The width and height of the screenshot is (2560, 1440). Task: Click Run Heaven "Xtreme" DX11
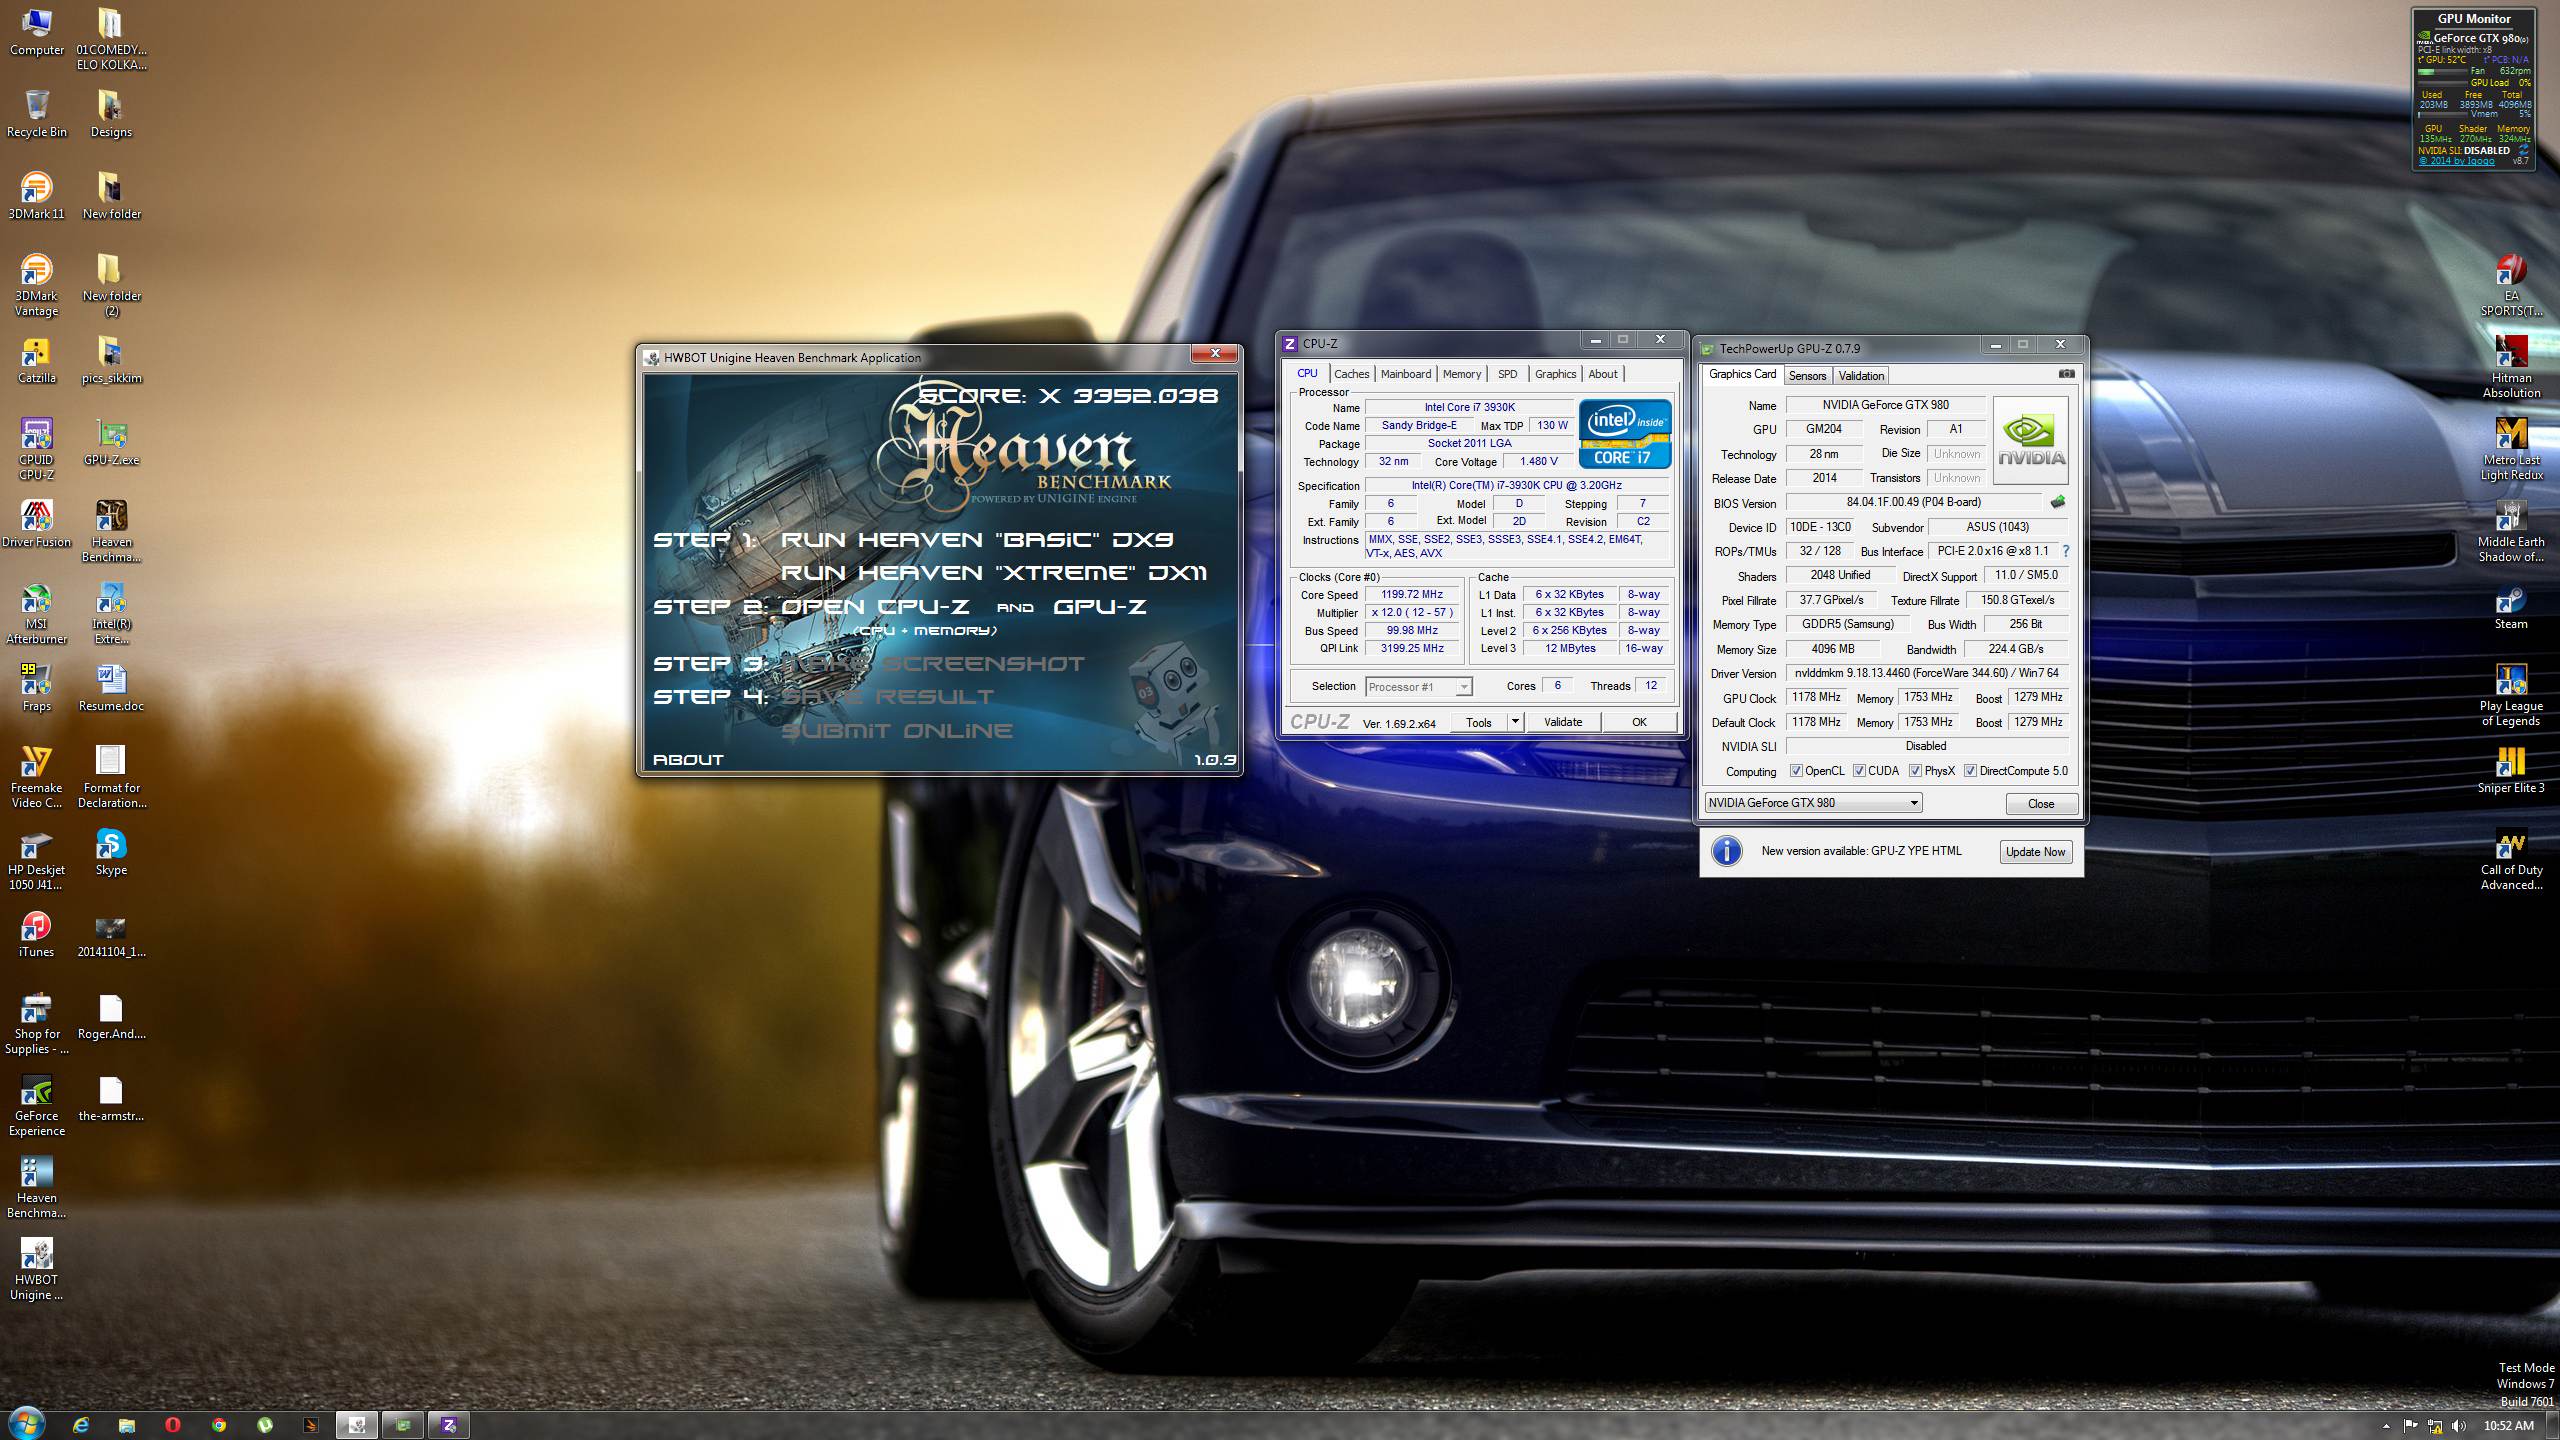994,573
